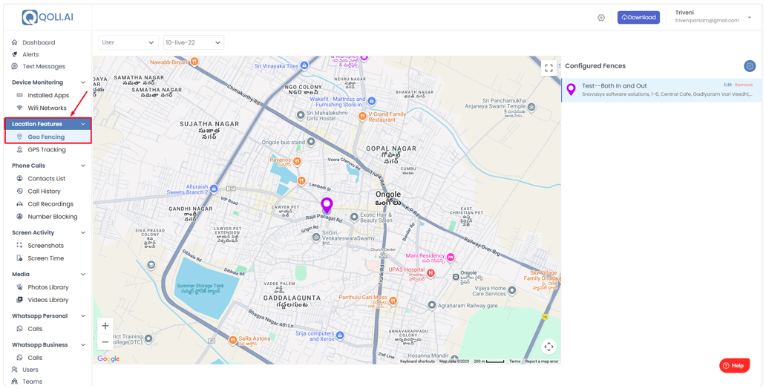
Task: Click the Download button
Action: [638, 18]
